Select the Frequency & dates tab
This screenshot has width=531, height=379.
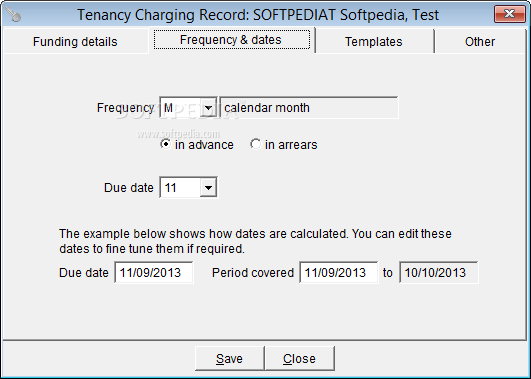click(232, 40)
